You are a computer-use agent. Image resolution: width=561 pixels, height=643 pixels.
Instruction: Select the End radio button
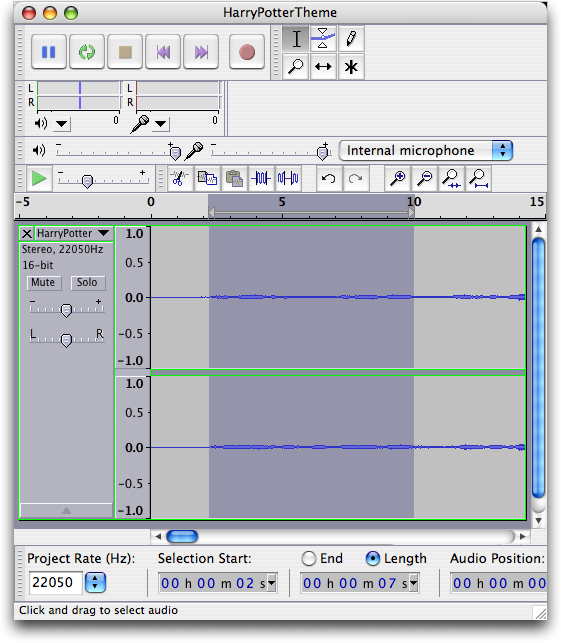coord(308,559)
